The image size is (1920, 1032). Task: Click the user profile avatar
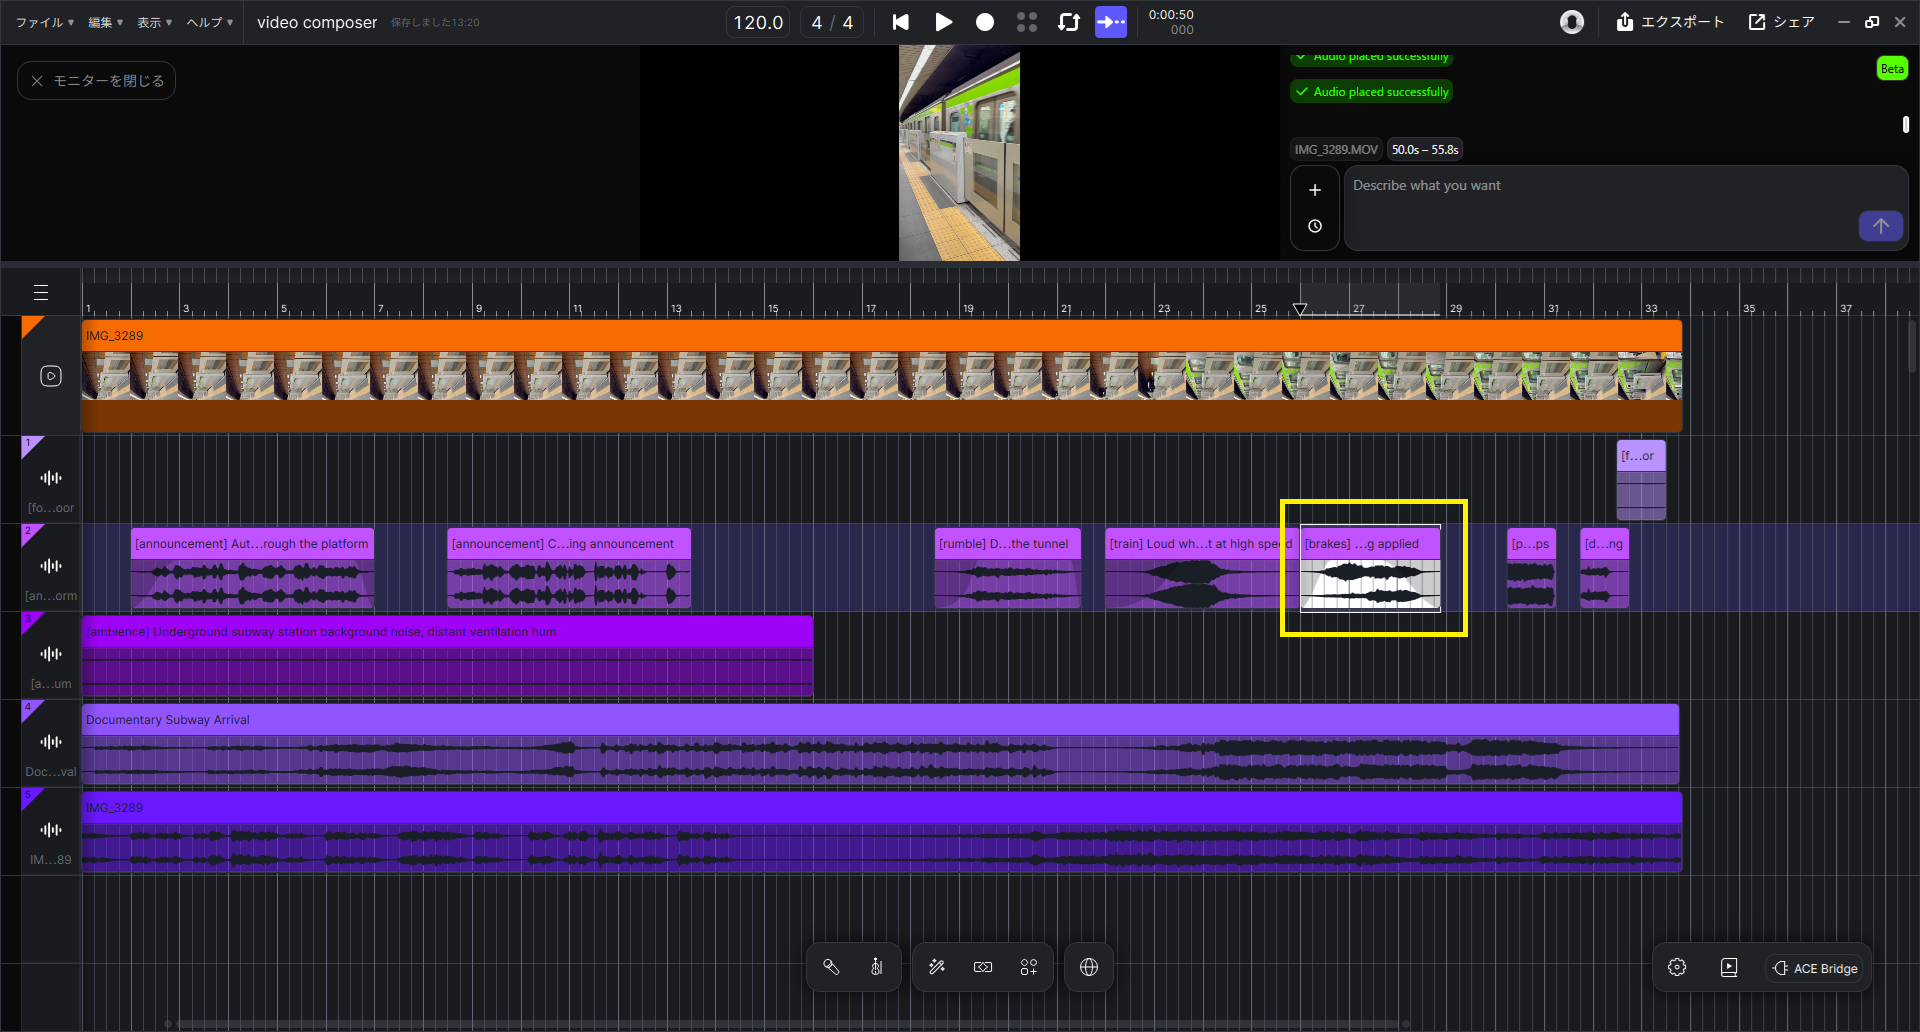point(1572,22)
